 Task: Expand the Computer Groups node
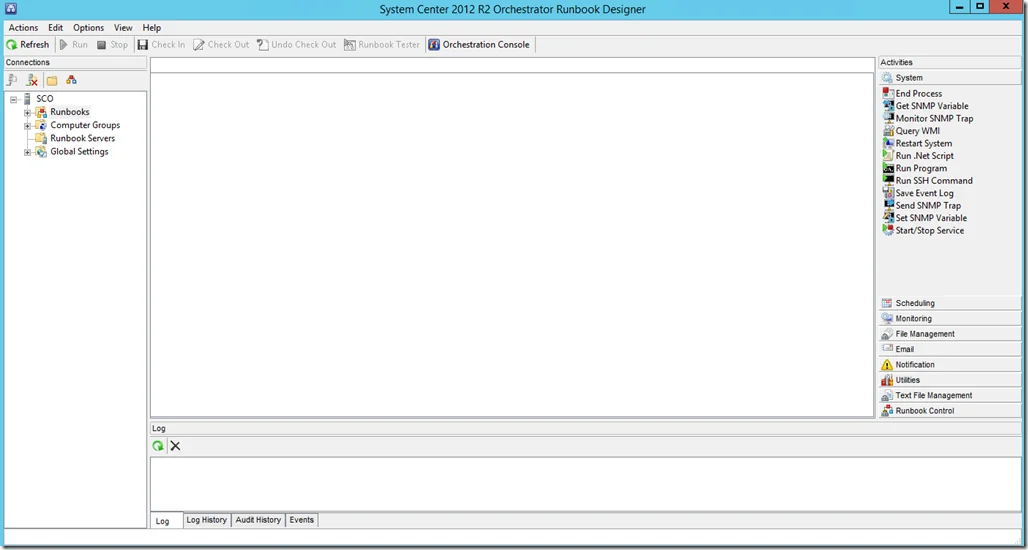point(28,125)
